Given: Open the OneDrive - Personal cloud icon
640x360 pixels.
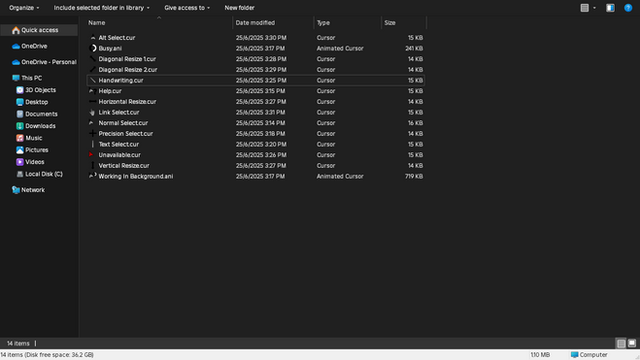Looking at the screenshot, I should click(16, 62).
